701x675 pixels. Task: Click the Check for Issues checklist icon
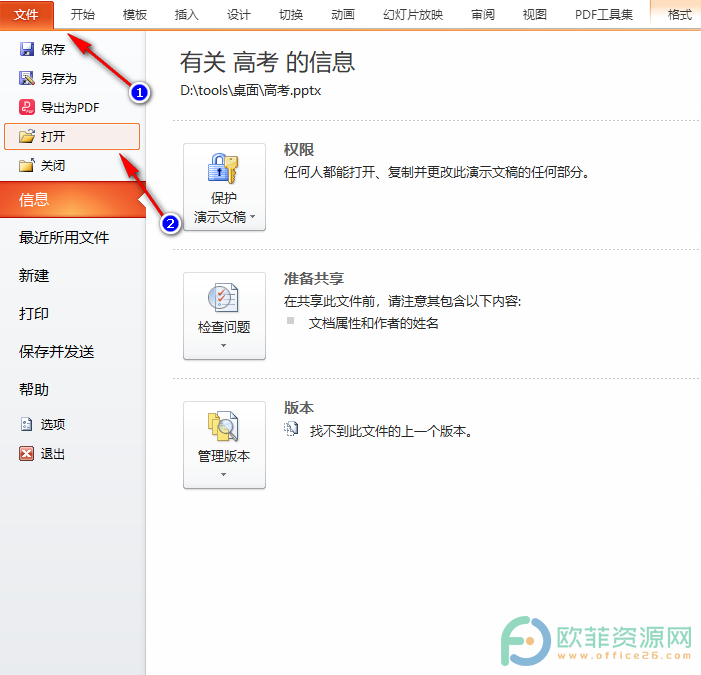click(223, 297)
